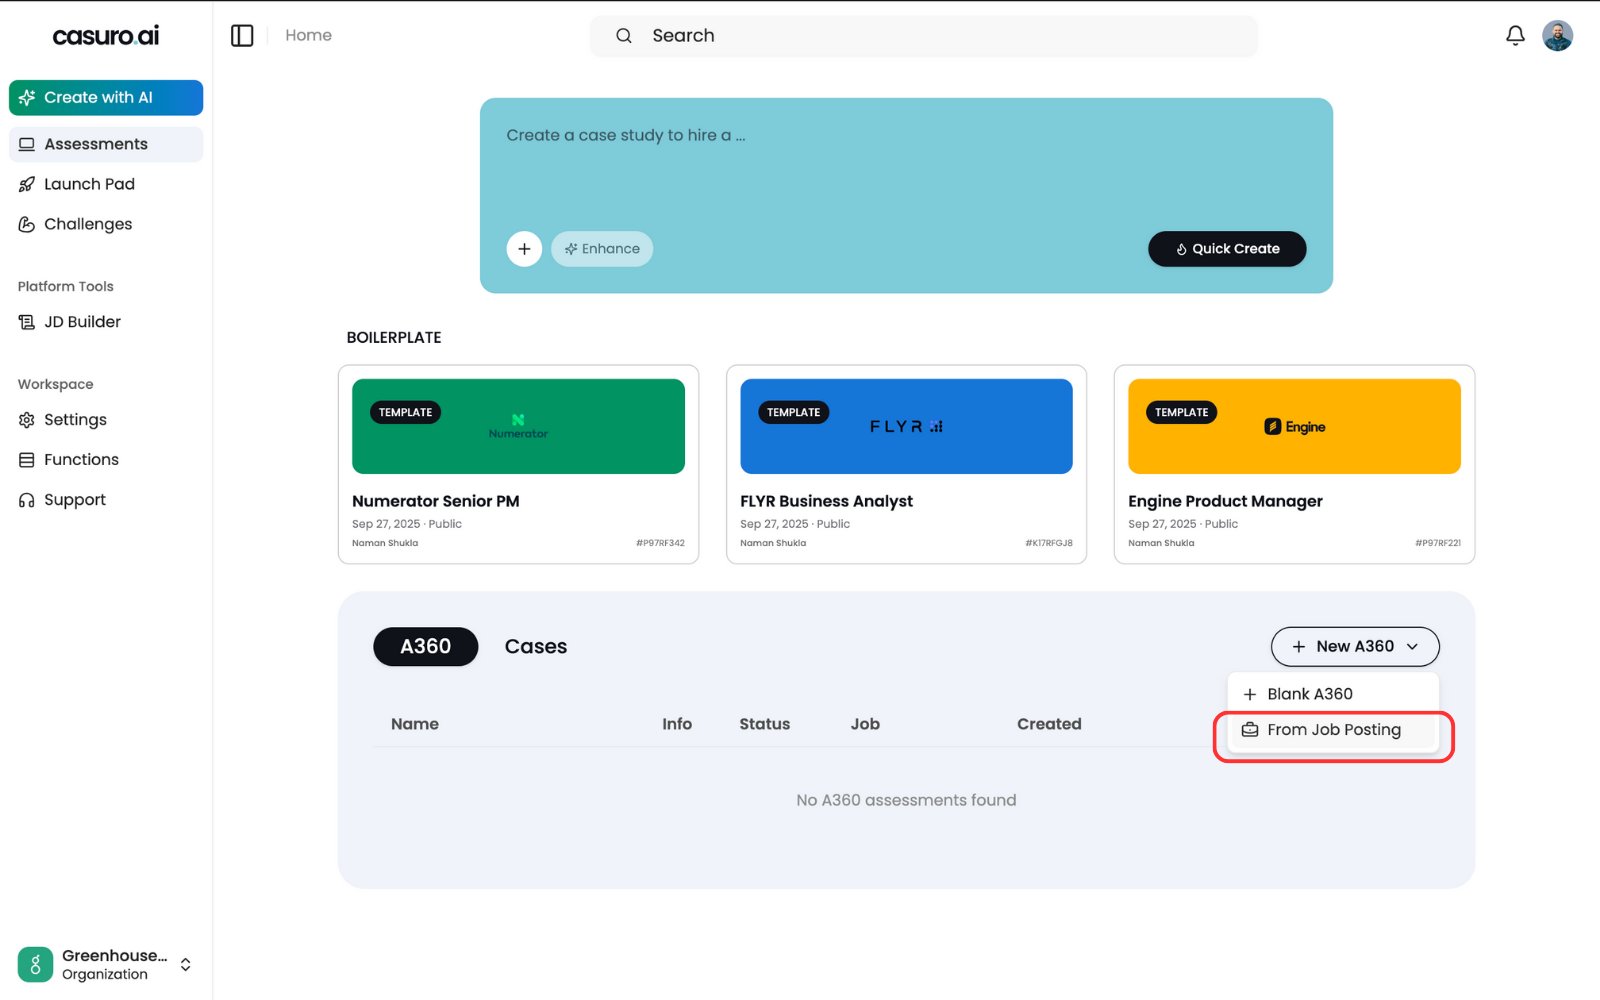
Task: Click the FLYR Business Analyst title
Action: 826,501
